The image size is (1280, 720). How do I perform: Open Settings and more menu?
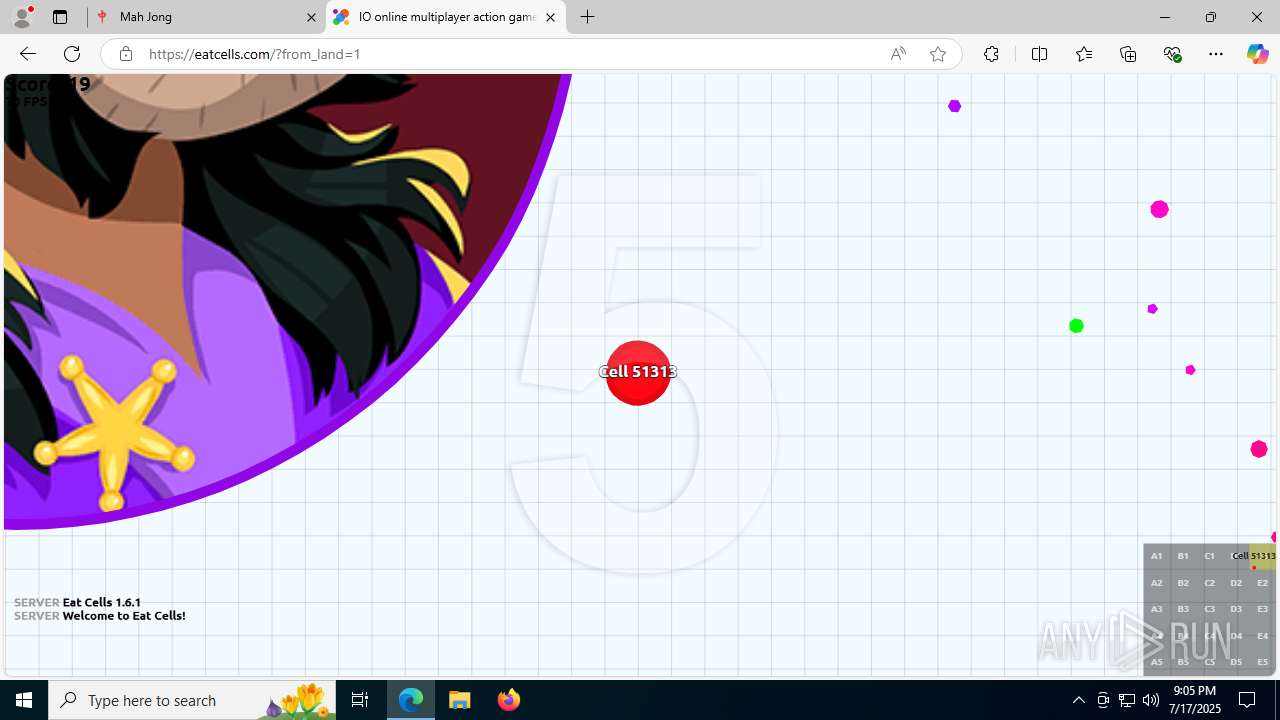[1216, 54]
